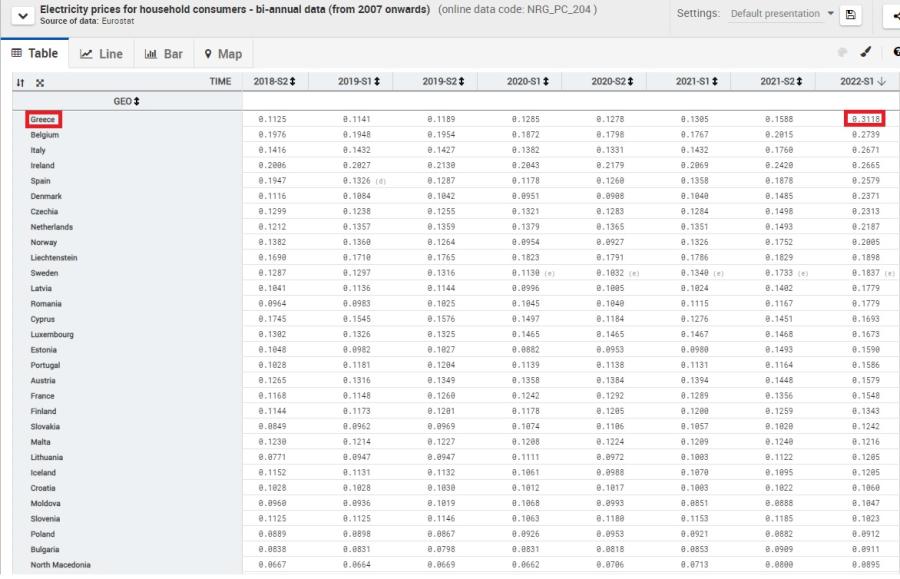Click the Sweden row label

pyautogui.click(x=44, y=273)
